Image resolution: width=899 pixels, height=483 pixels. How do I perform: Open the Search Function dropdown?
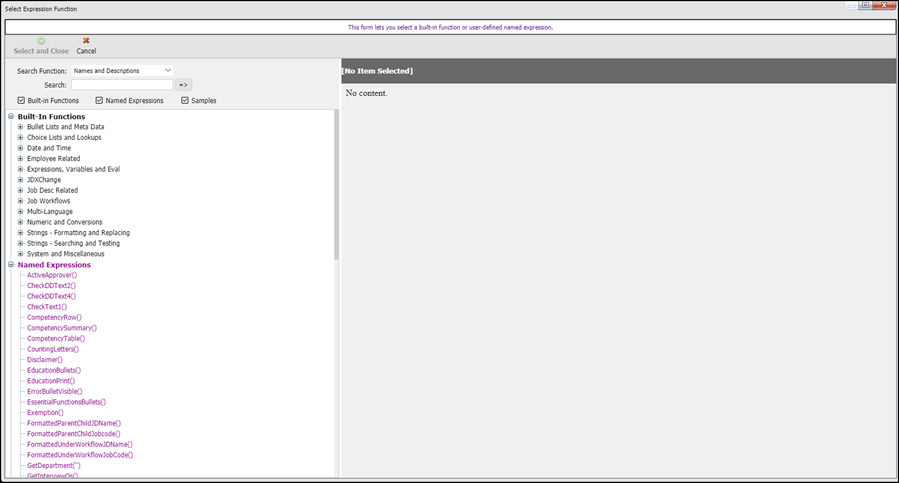pyautogui.click(x=122, y=71)
